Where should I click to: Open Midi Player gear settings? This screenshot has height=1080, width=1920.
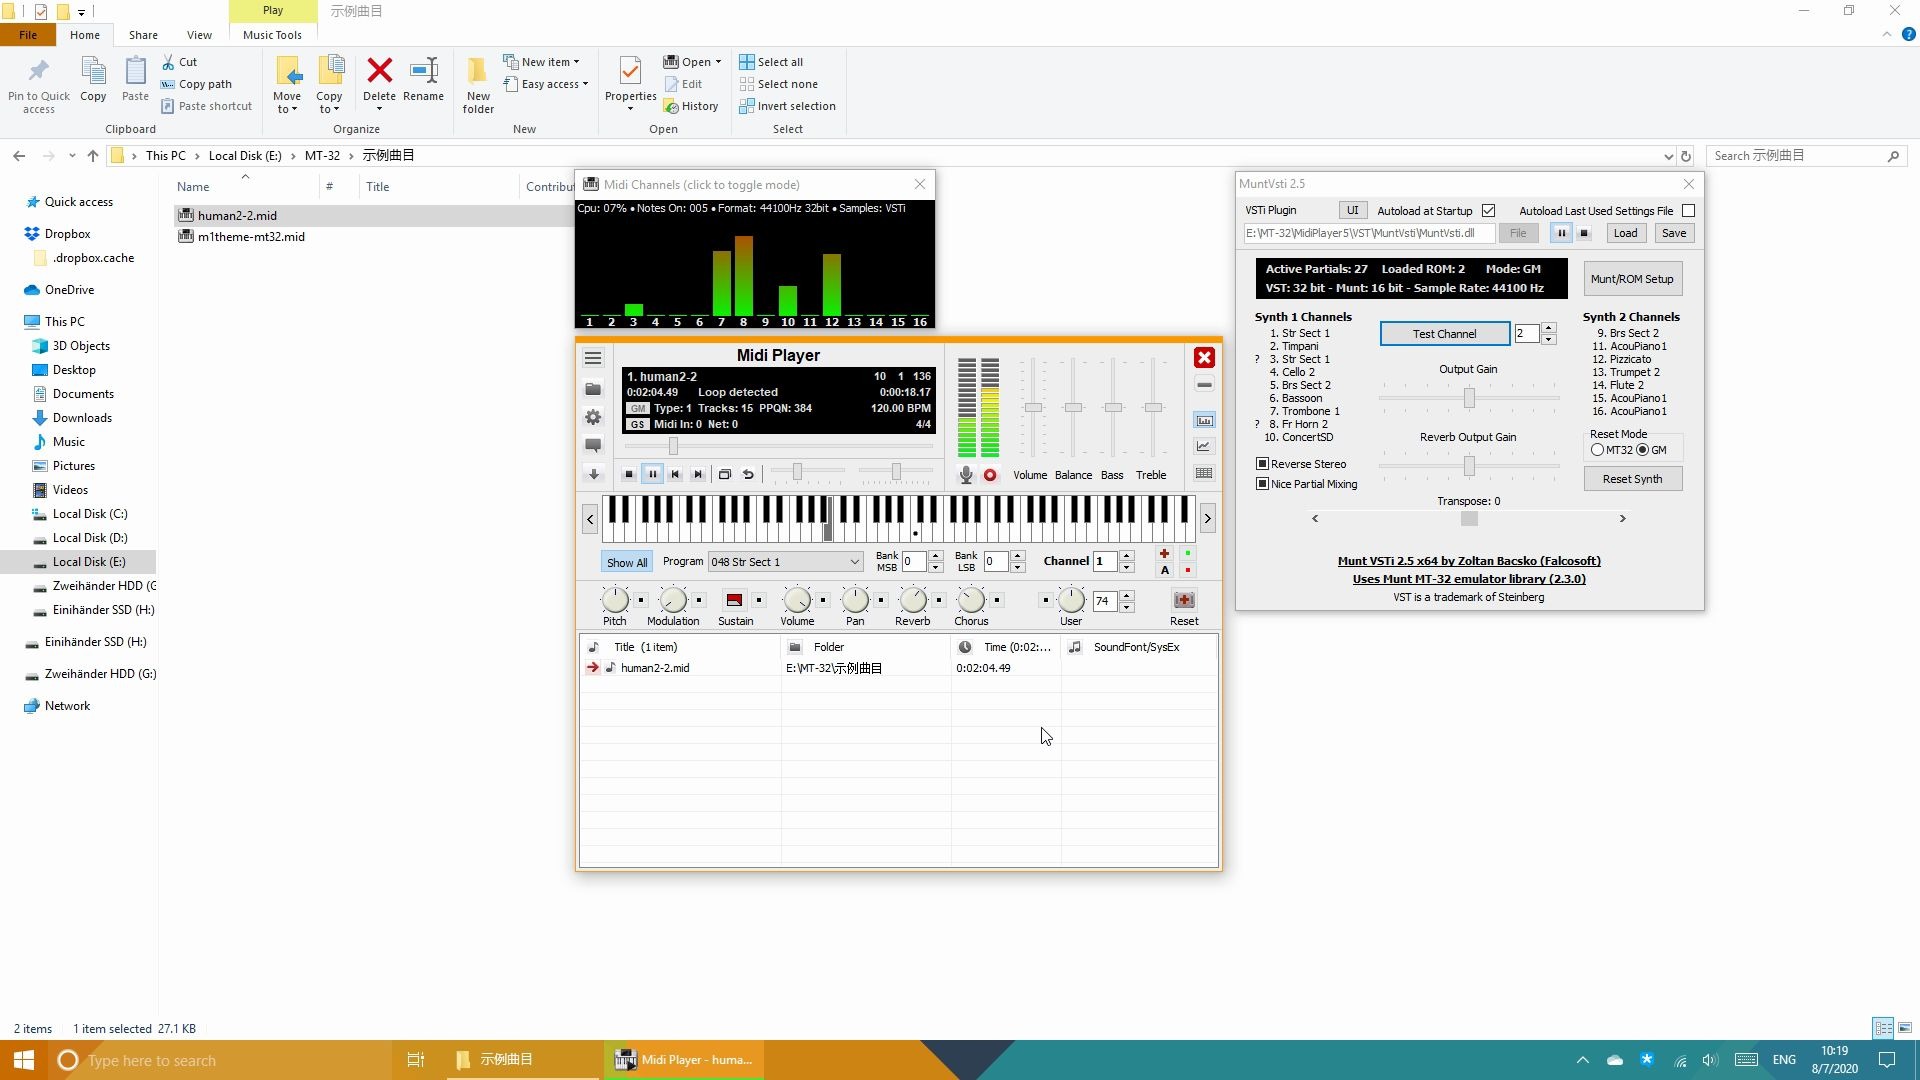pyautogui.click(x=593, y=417)
